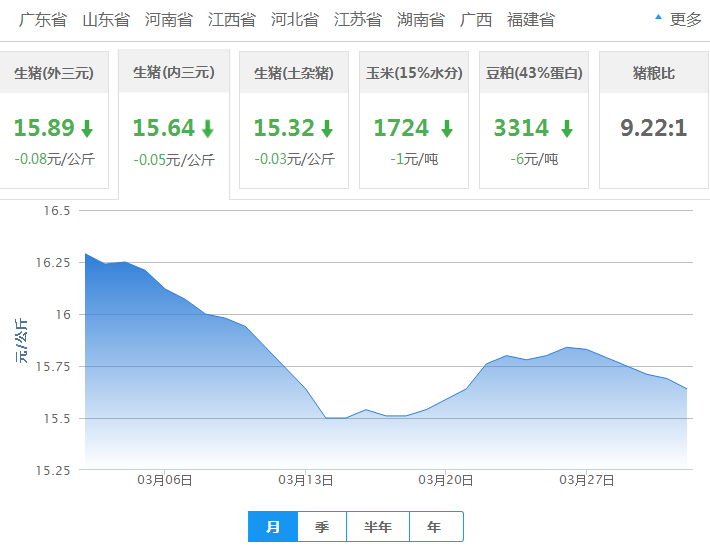The image size is (710, 549).
Task: Select the 月 time range button
Action: tap(273, 526)
